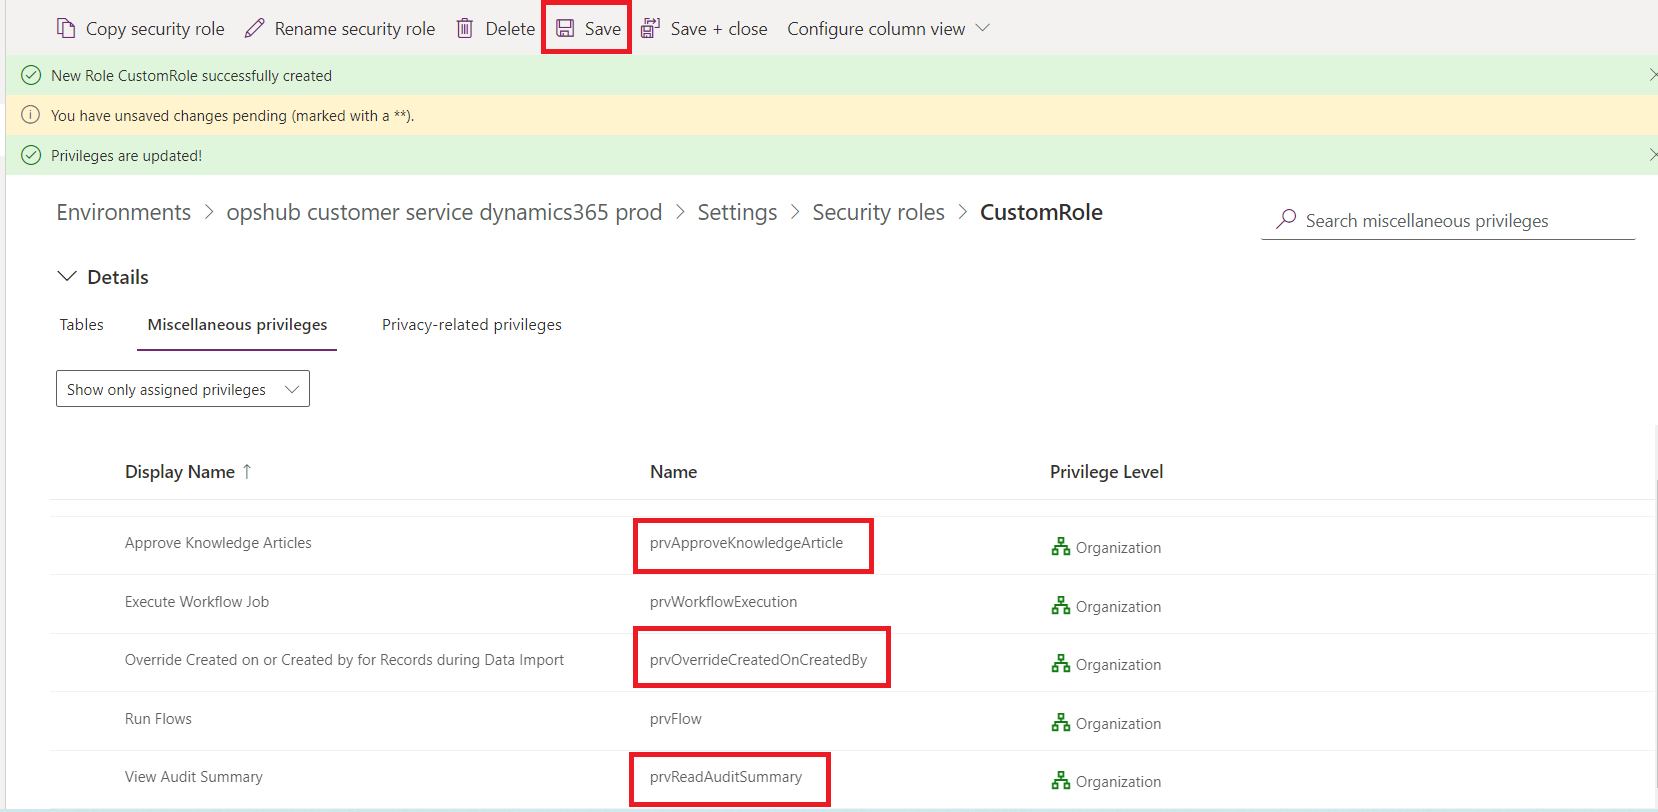Click the Save floppy disk icon
1658x812 pixels.
click(x=565, y=29)
